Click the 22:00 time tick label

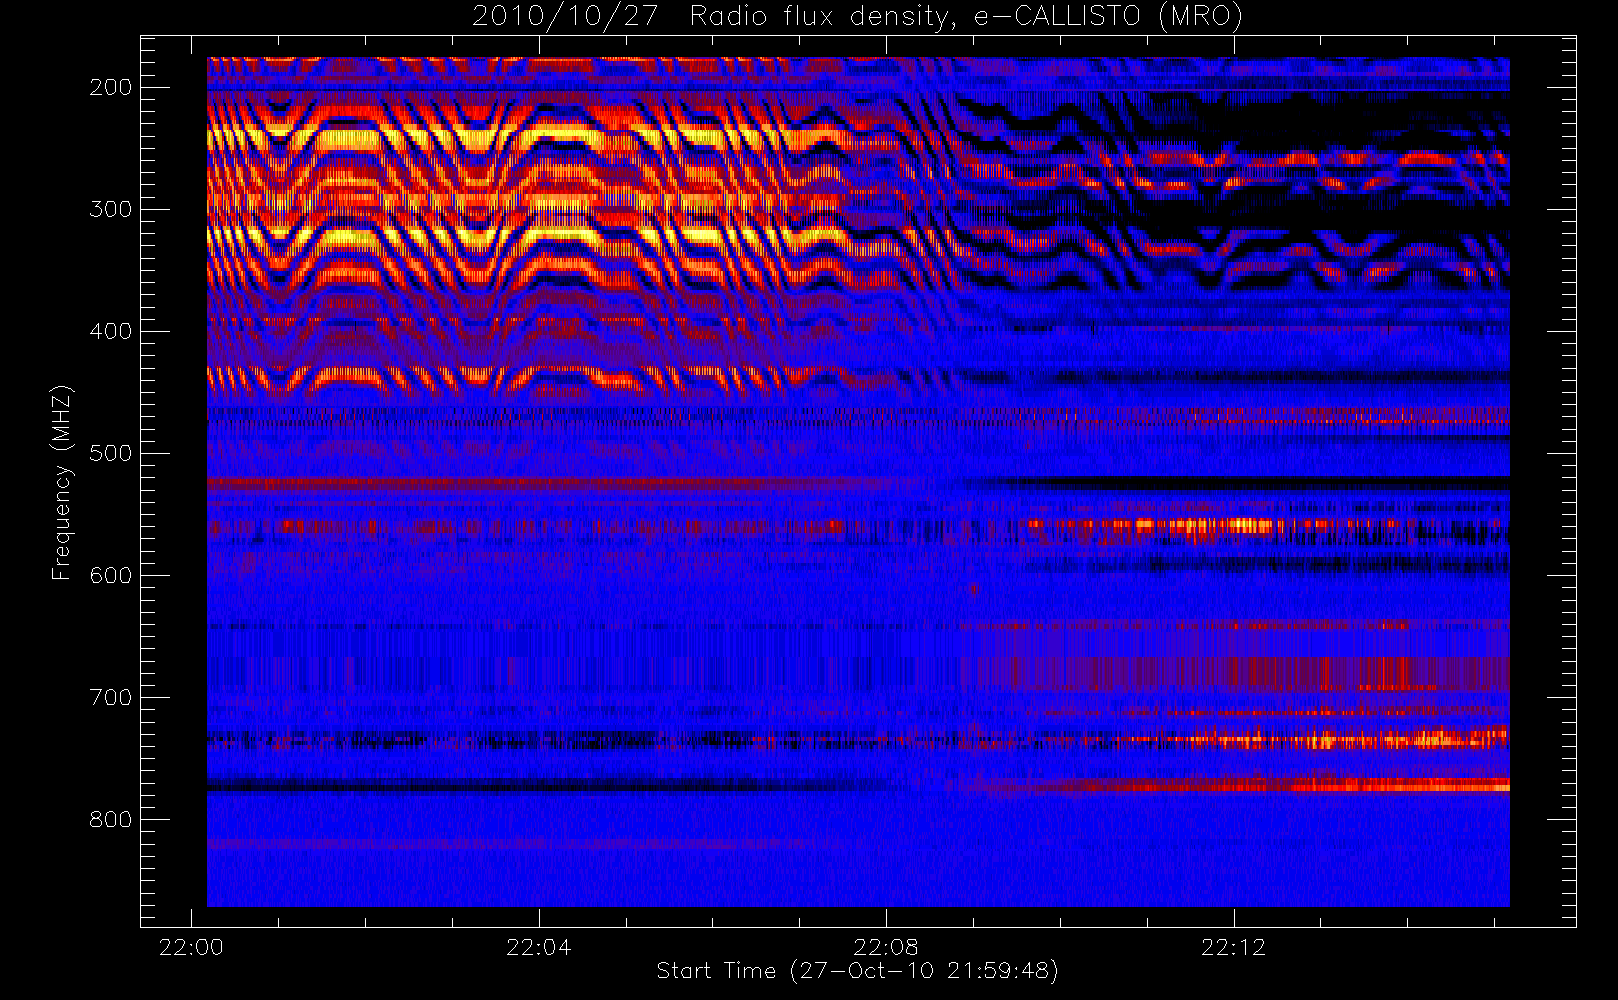[x=191, y=947]
